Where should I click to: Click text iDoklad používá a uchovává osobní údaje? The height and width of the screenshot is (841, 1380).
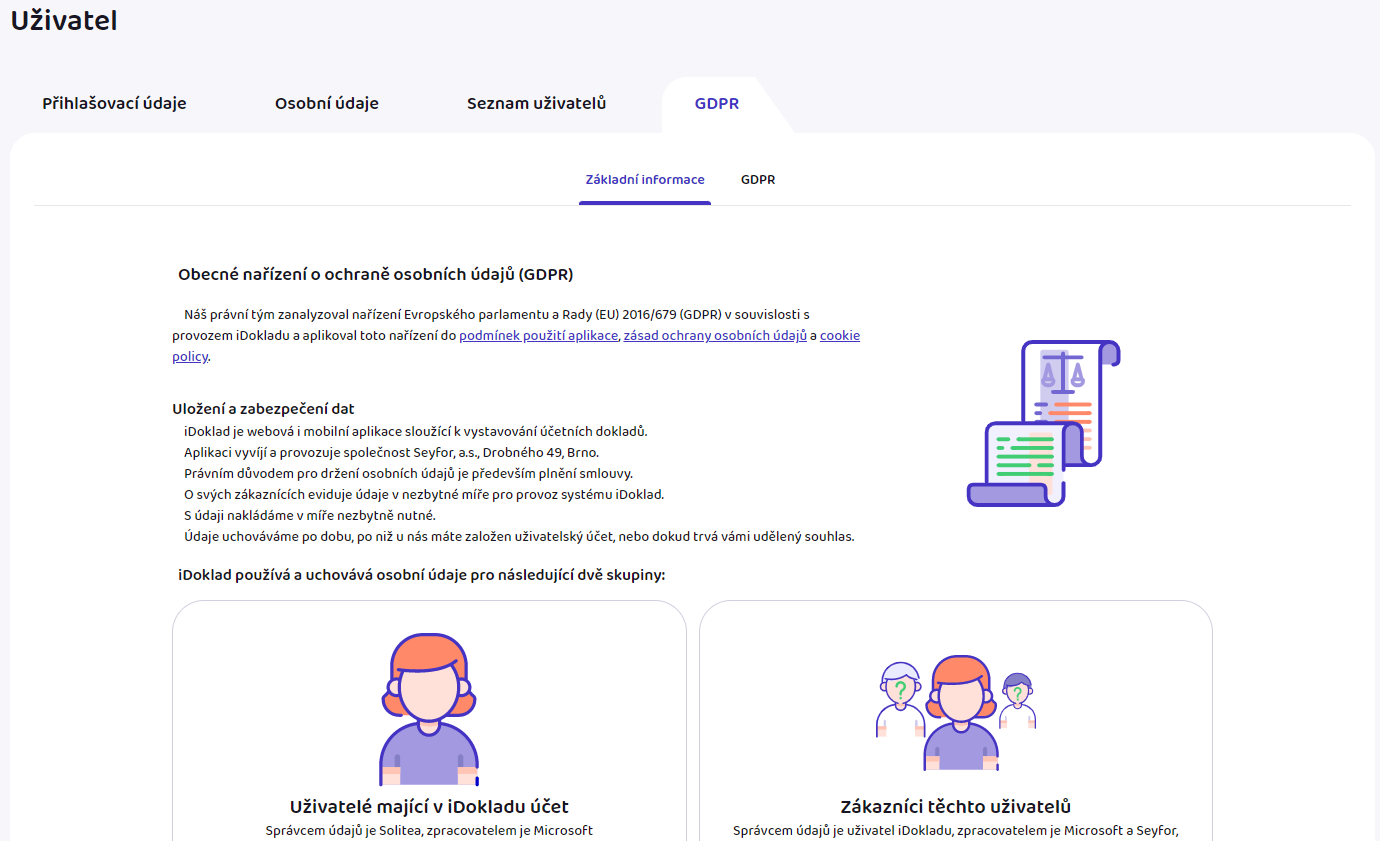[421, 576]
